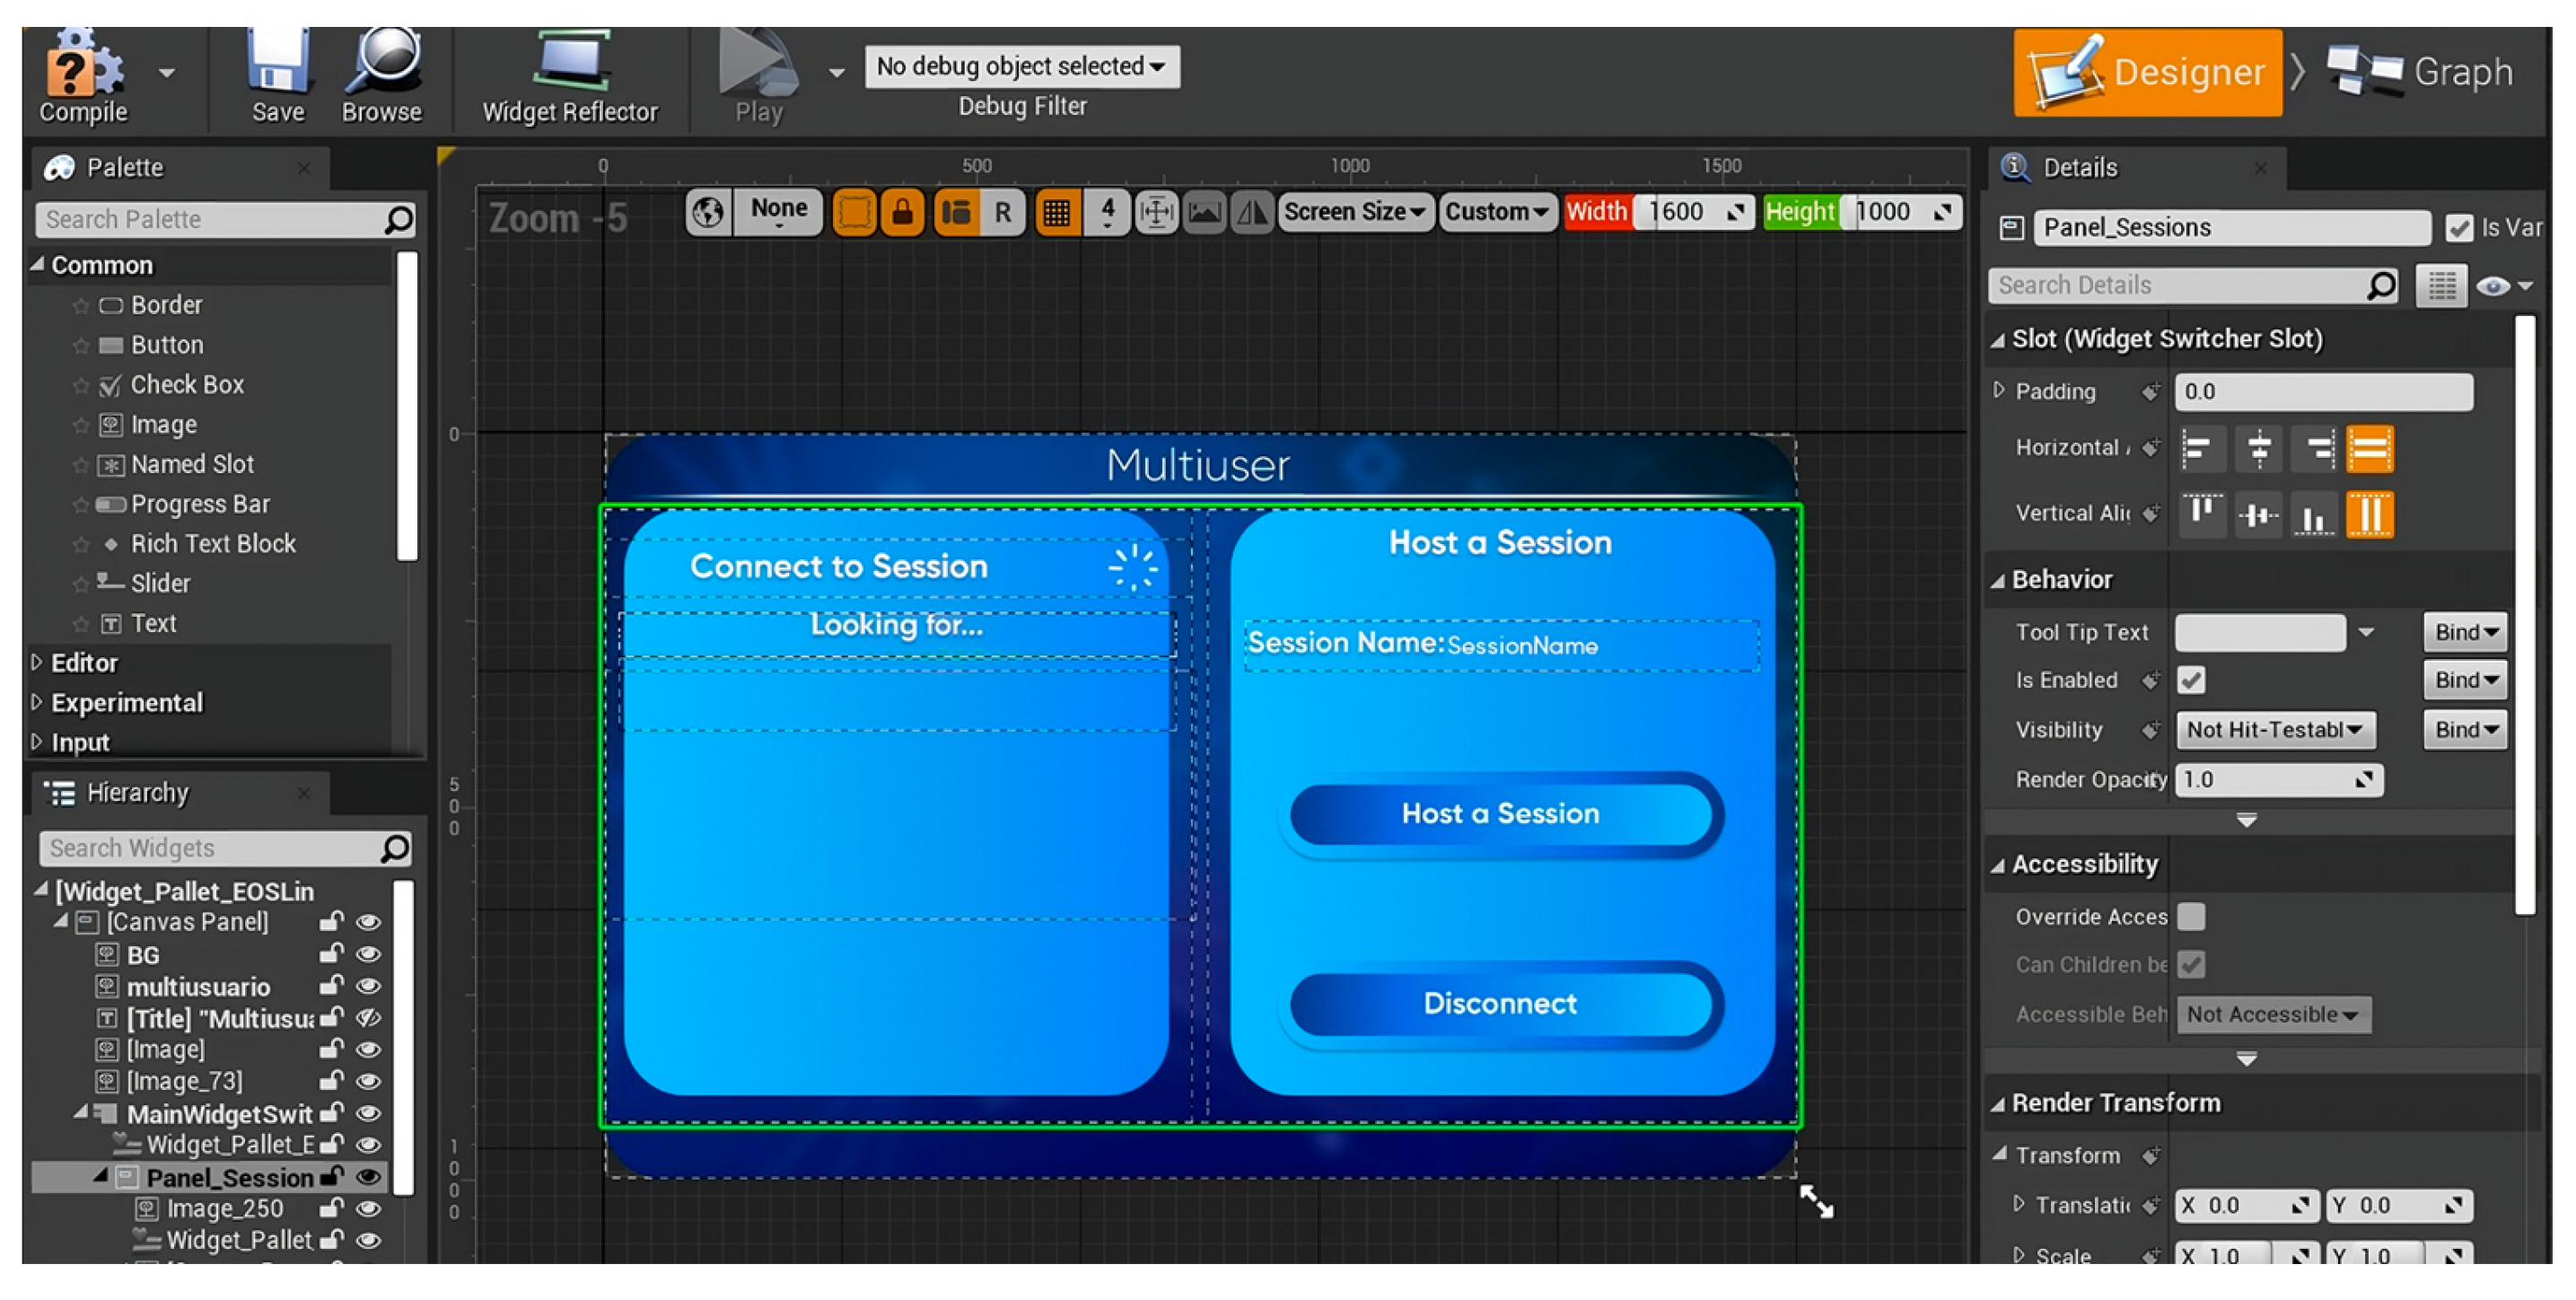
Task: Select the top vertical alignment icon
Action: point(2201,514)
